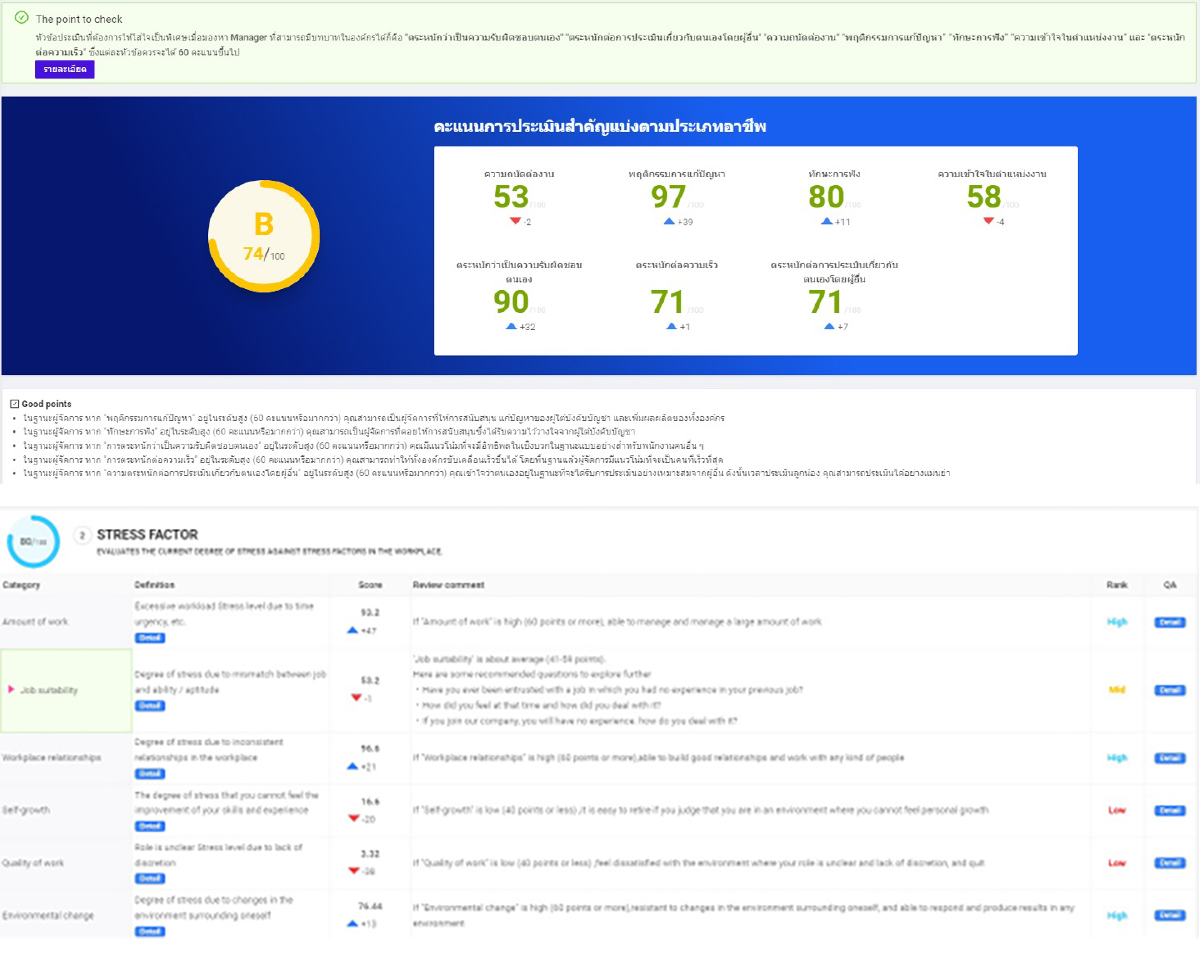Click the green check icon beside "The point to check"
Screen dimensions: 1200x958
22,17
